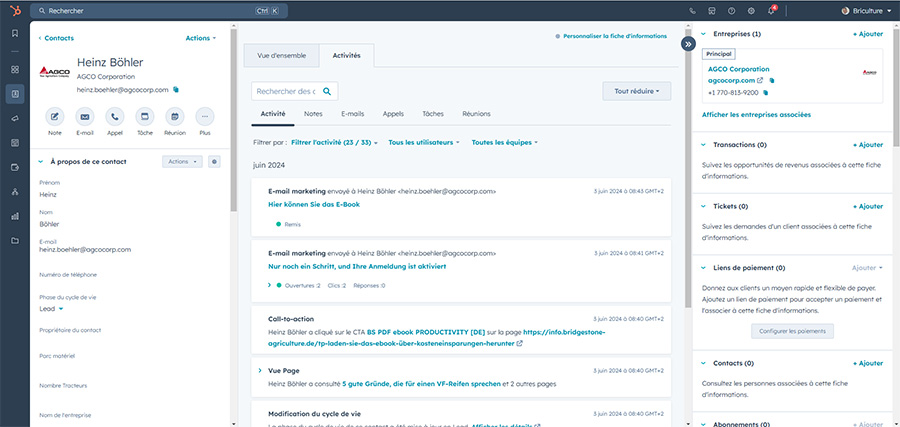The image size is (900, 427).
Task: Open the calling phone icon in top bar
Action: [693, 10]
